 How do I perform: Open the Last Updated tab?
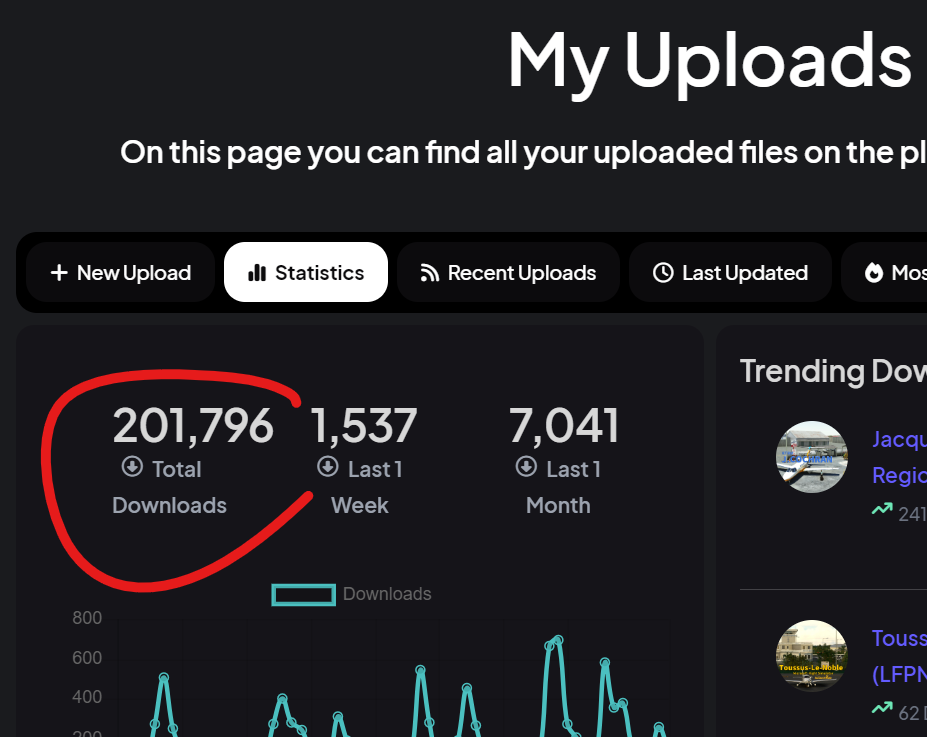tap(730, 272)
